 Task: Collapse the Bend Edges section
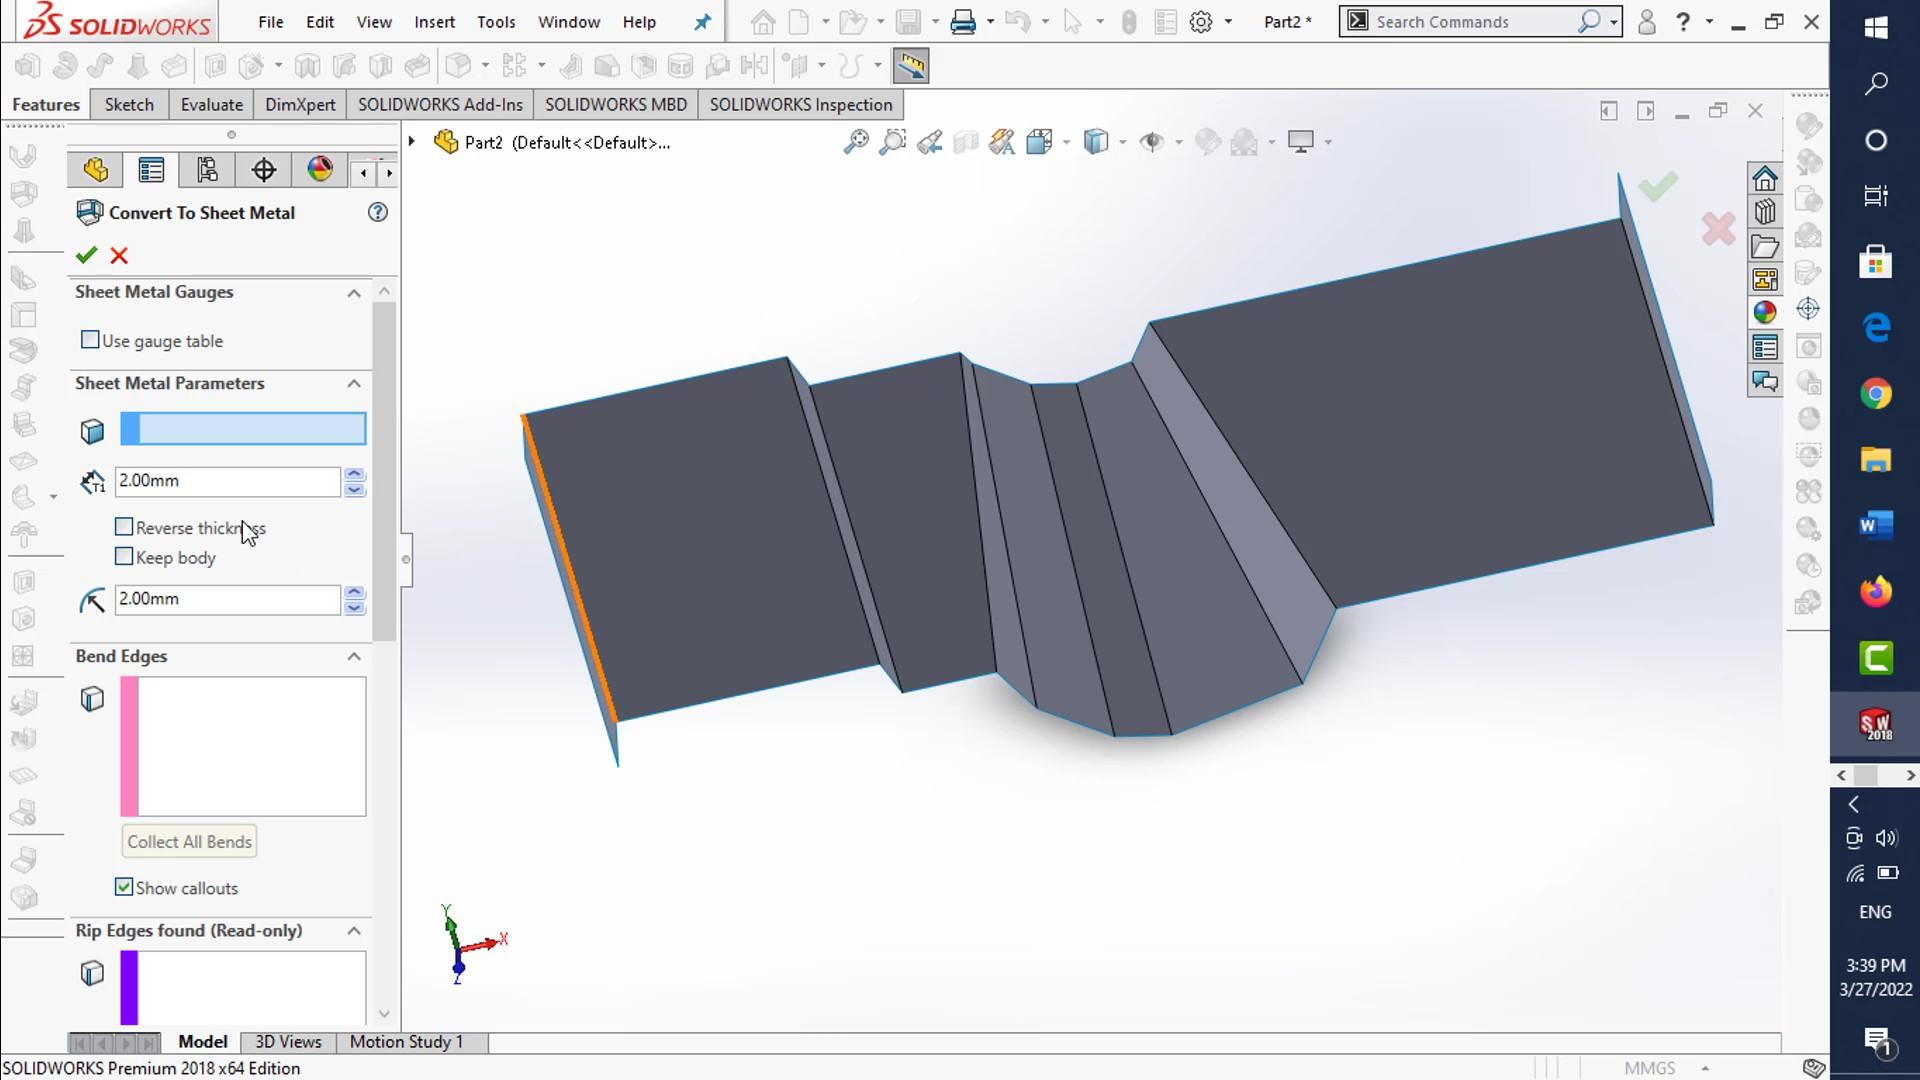coord(352,657)
